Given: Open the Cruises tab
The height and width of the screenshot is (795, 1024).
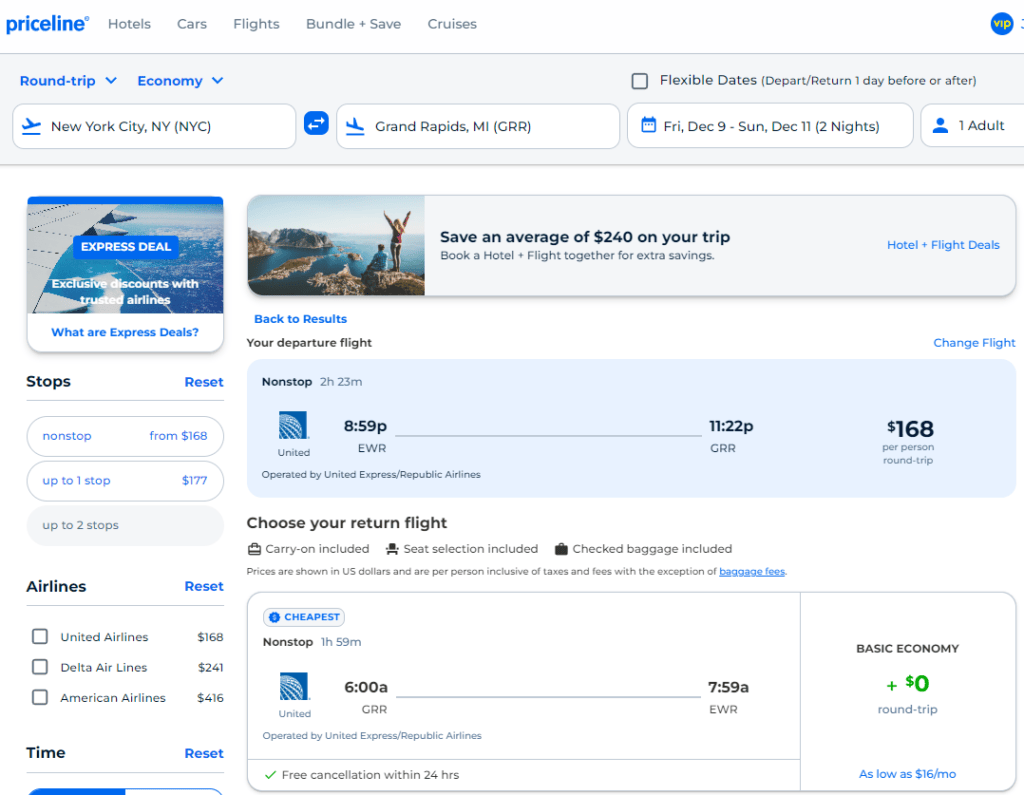Looking at the screenshot, I should 452,24.
